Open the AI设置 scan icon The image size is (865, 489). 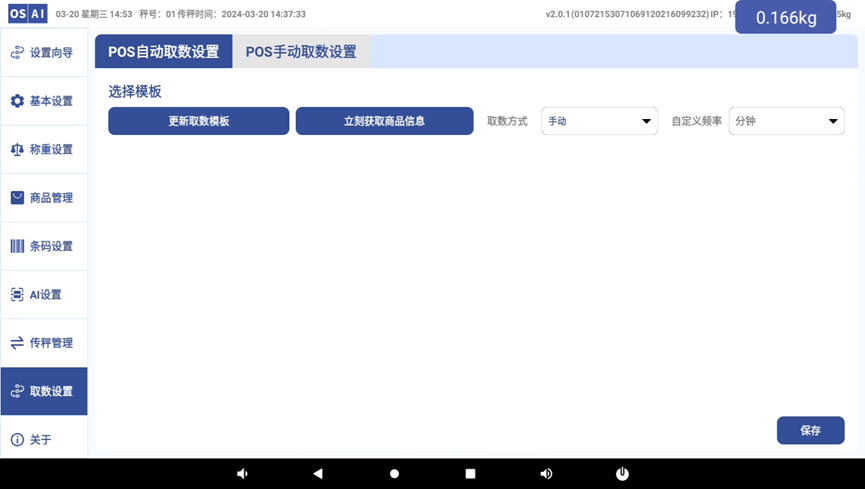17,294
